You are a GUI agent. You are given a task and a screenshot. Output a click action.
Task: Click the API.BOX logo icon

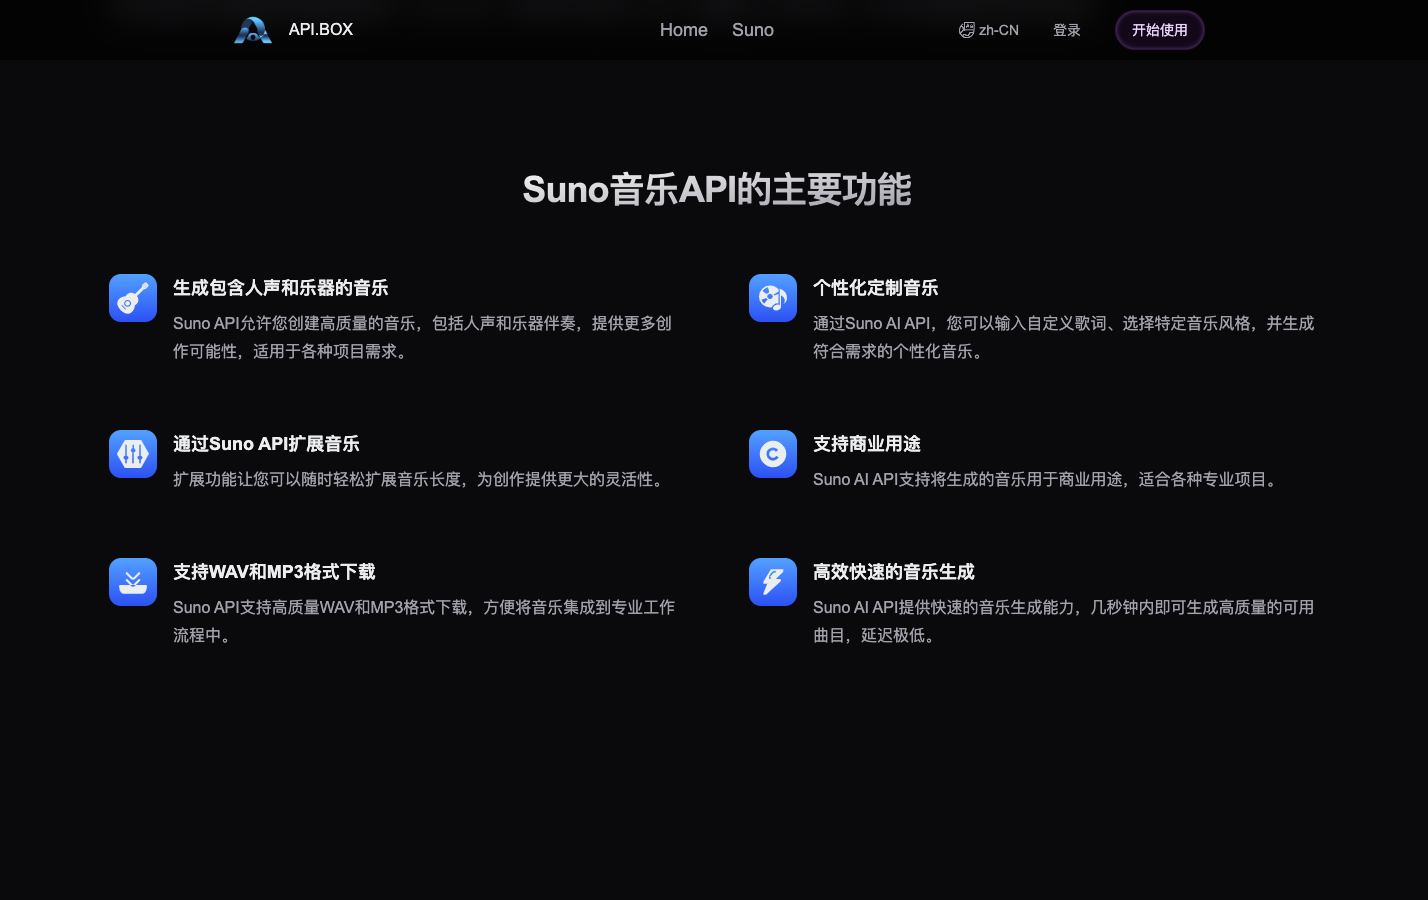point(253,30)
